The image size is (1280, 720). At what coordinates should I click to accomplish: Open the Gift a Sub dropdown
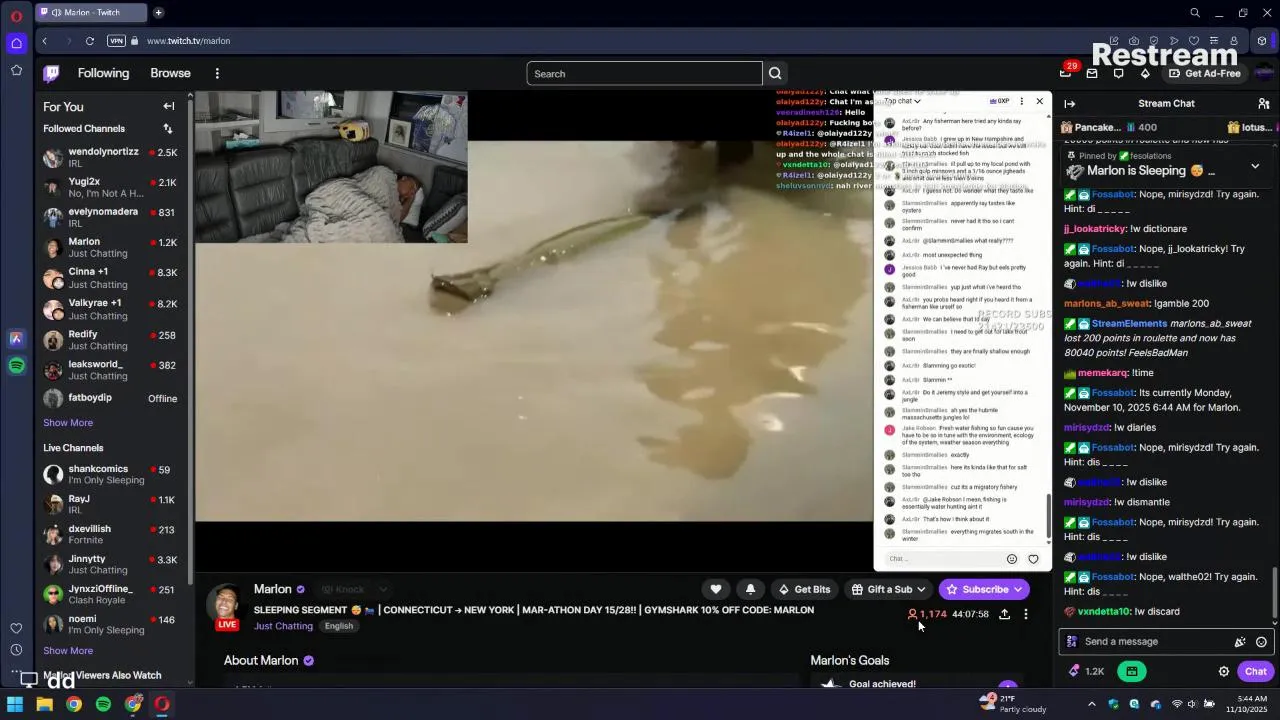[889, 590]
